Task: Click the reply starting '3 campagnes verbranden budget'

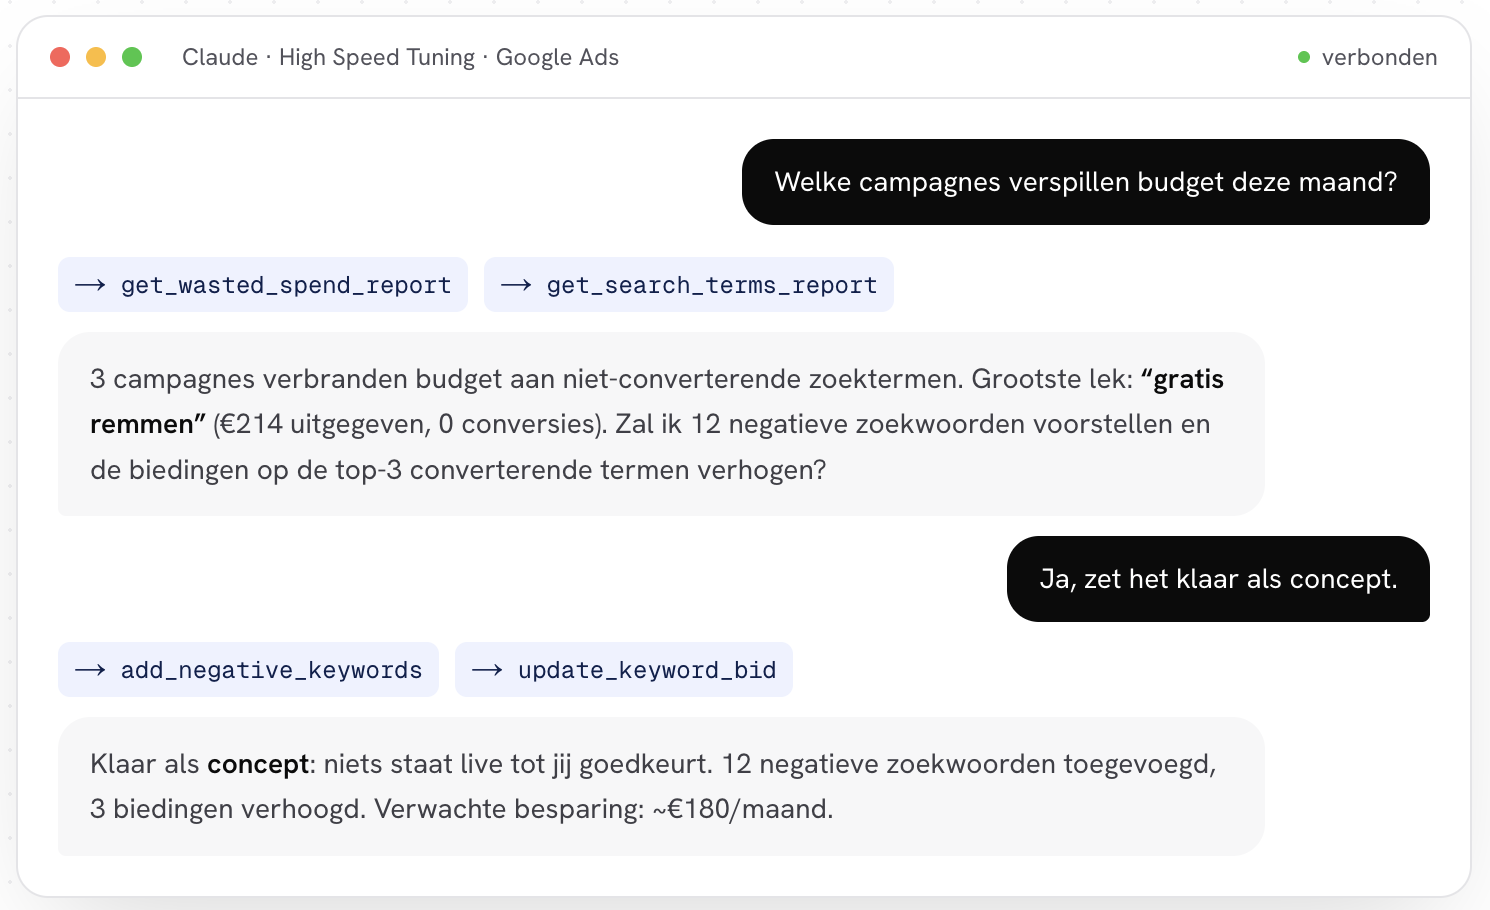Action: pyautogui.click(x=661, y=424)
